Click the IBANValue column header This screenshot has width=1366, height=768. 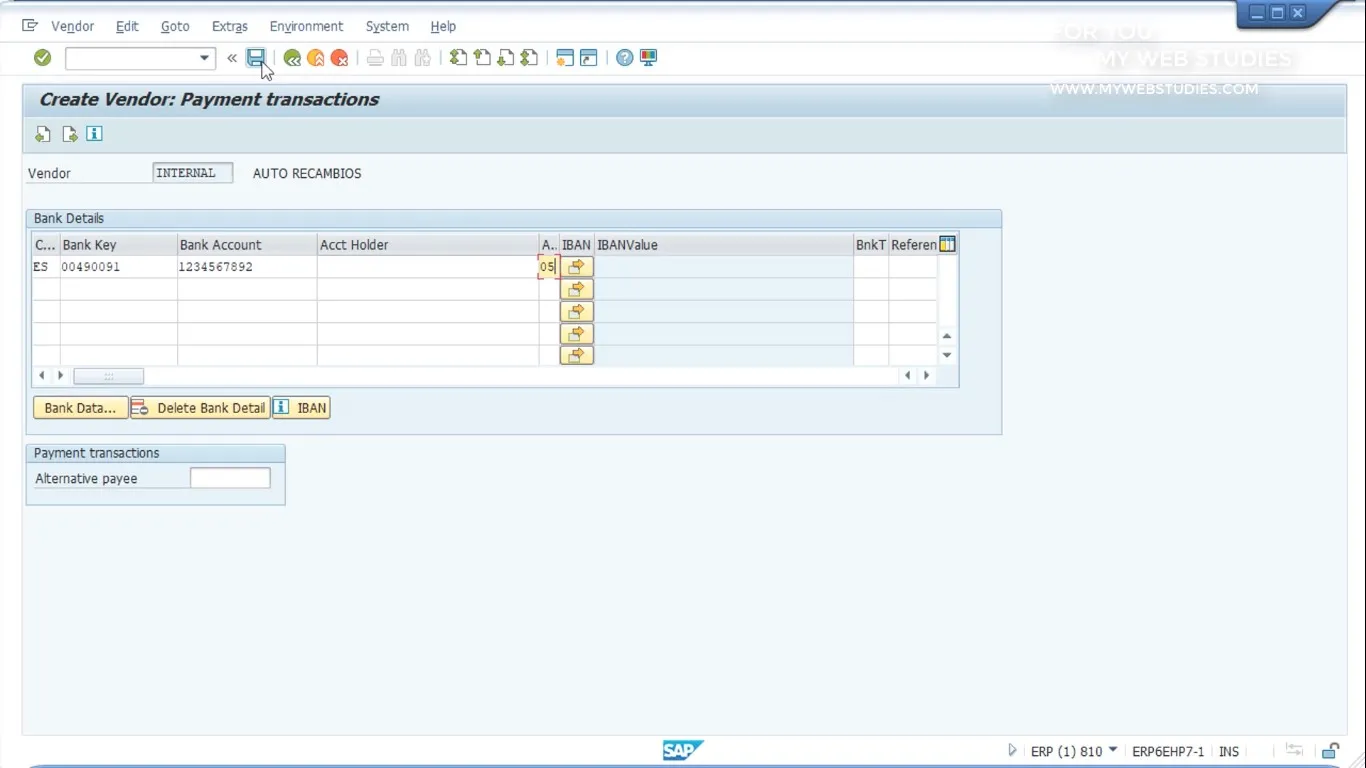pos(724,245)
